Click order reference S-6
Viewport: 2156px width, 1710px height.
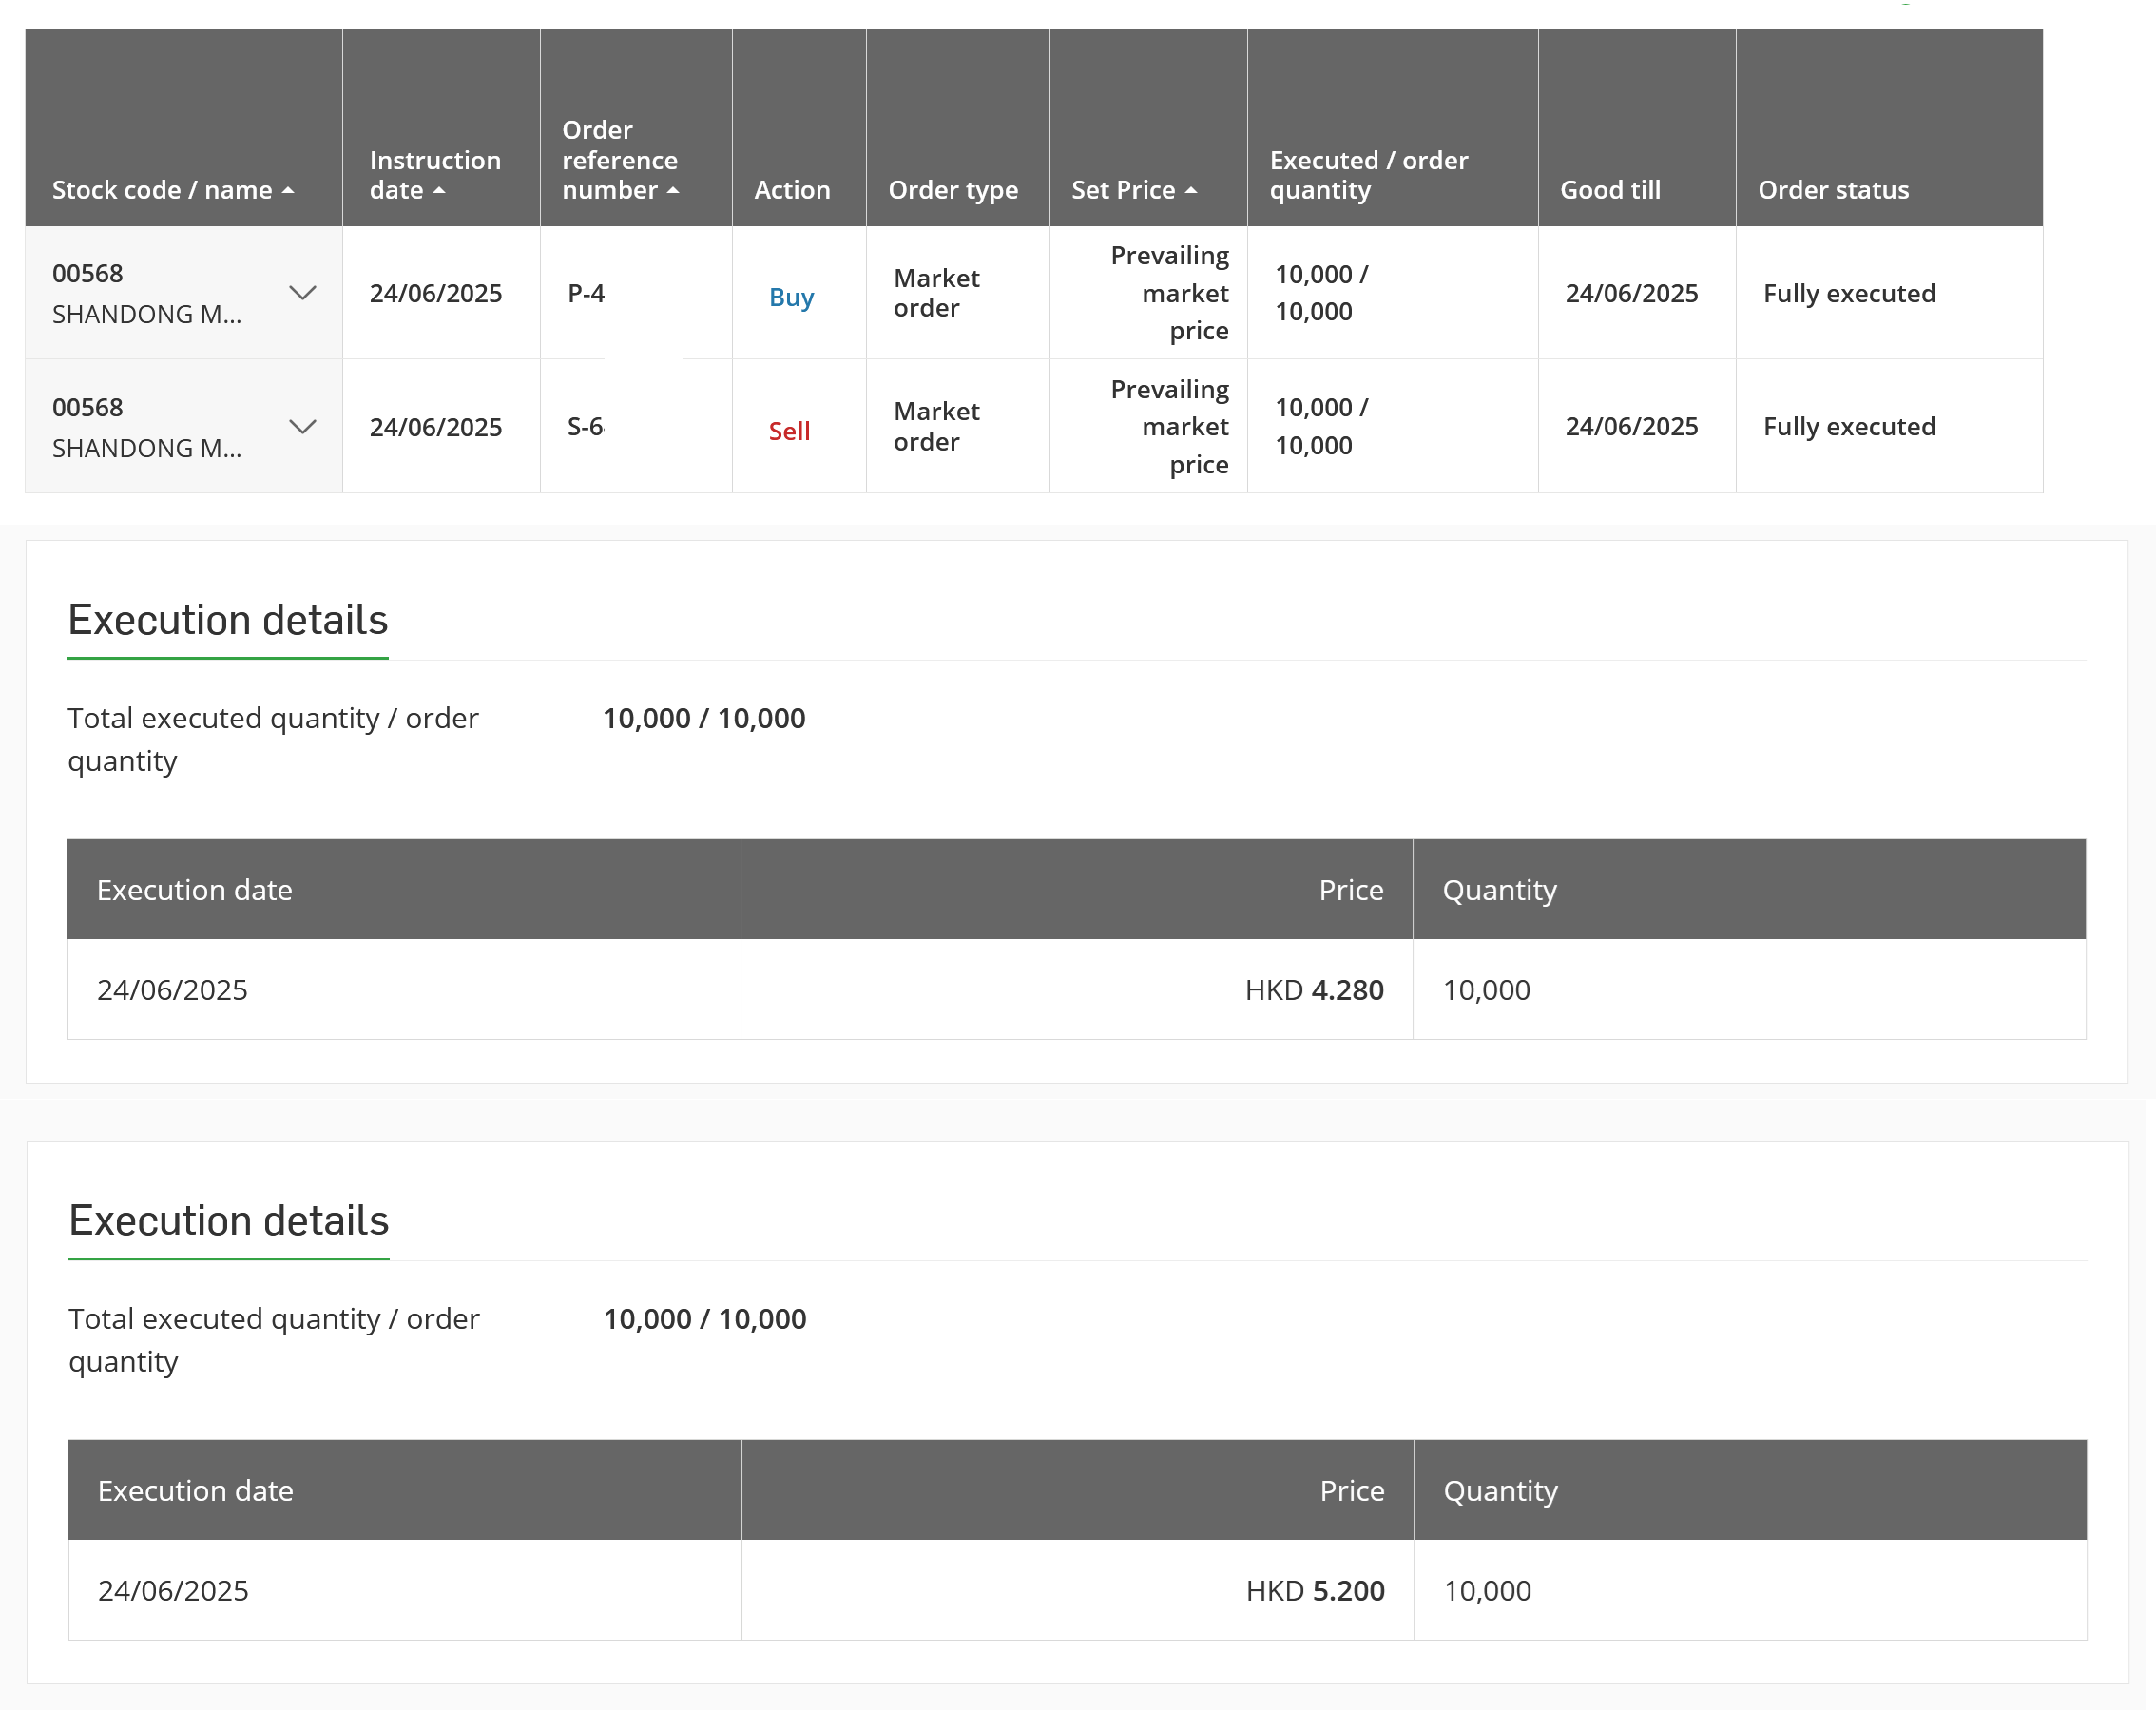[x=586, y=427]
